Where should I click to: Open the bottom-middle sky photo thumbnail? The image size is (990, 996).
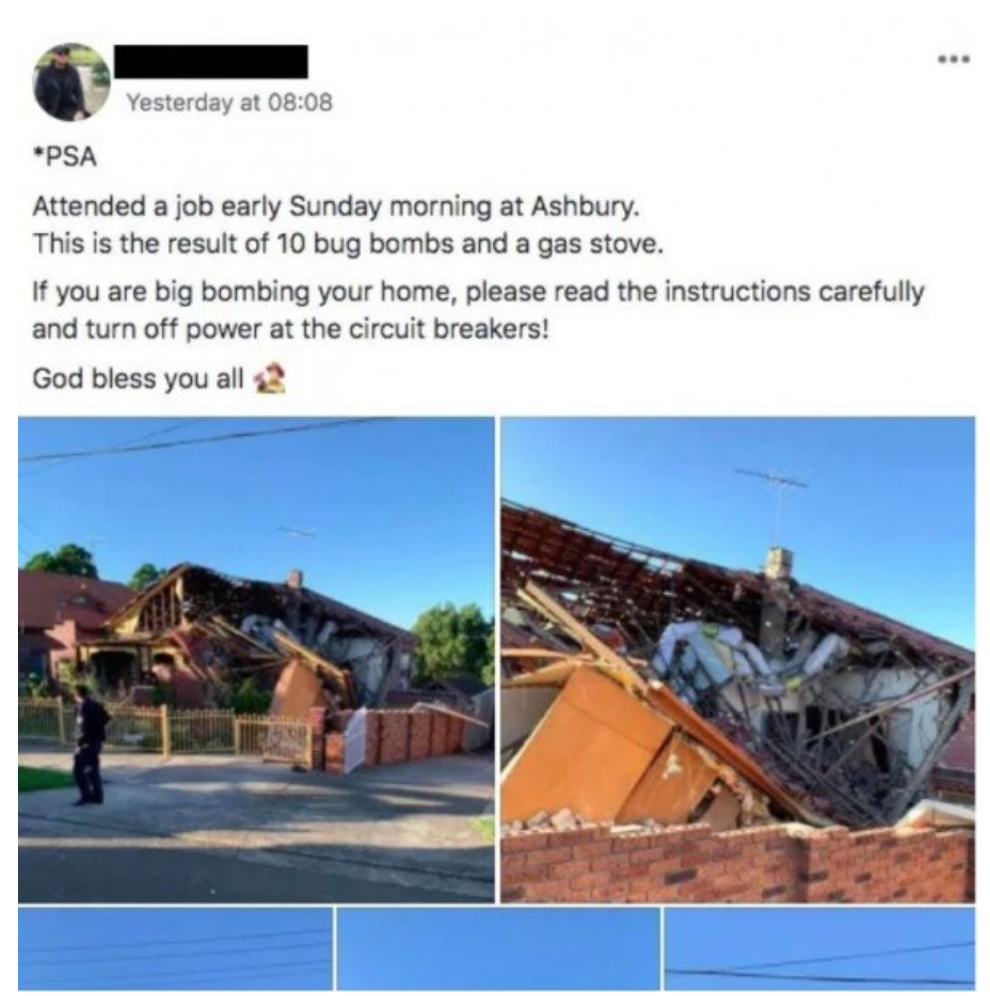point(498,949)
